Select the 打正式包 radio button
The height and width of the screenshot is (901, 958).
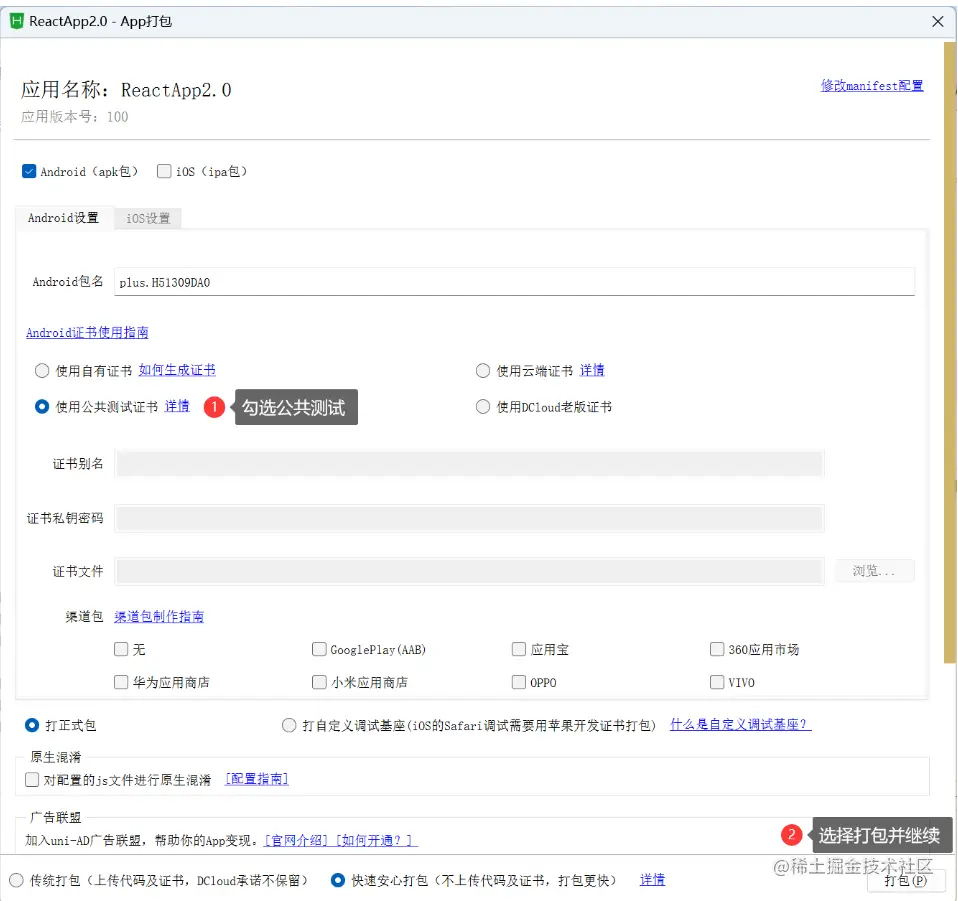click(32, 725)
